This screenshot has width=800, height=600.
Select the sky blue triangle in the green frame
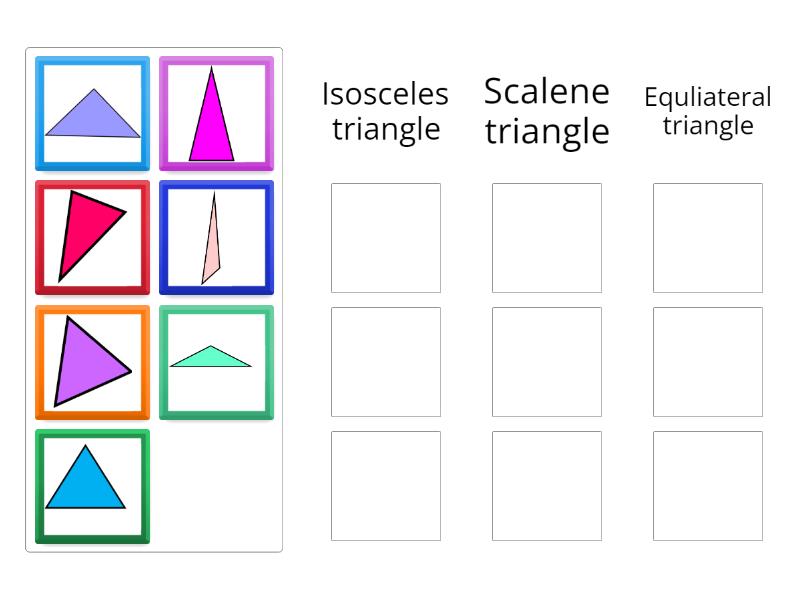click(92, 486)
